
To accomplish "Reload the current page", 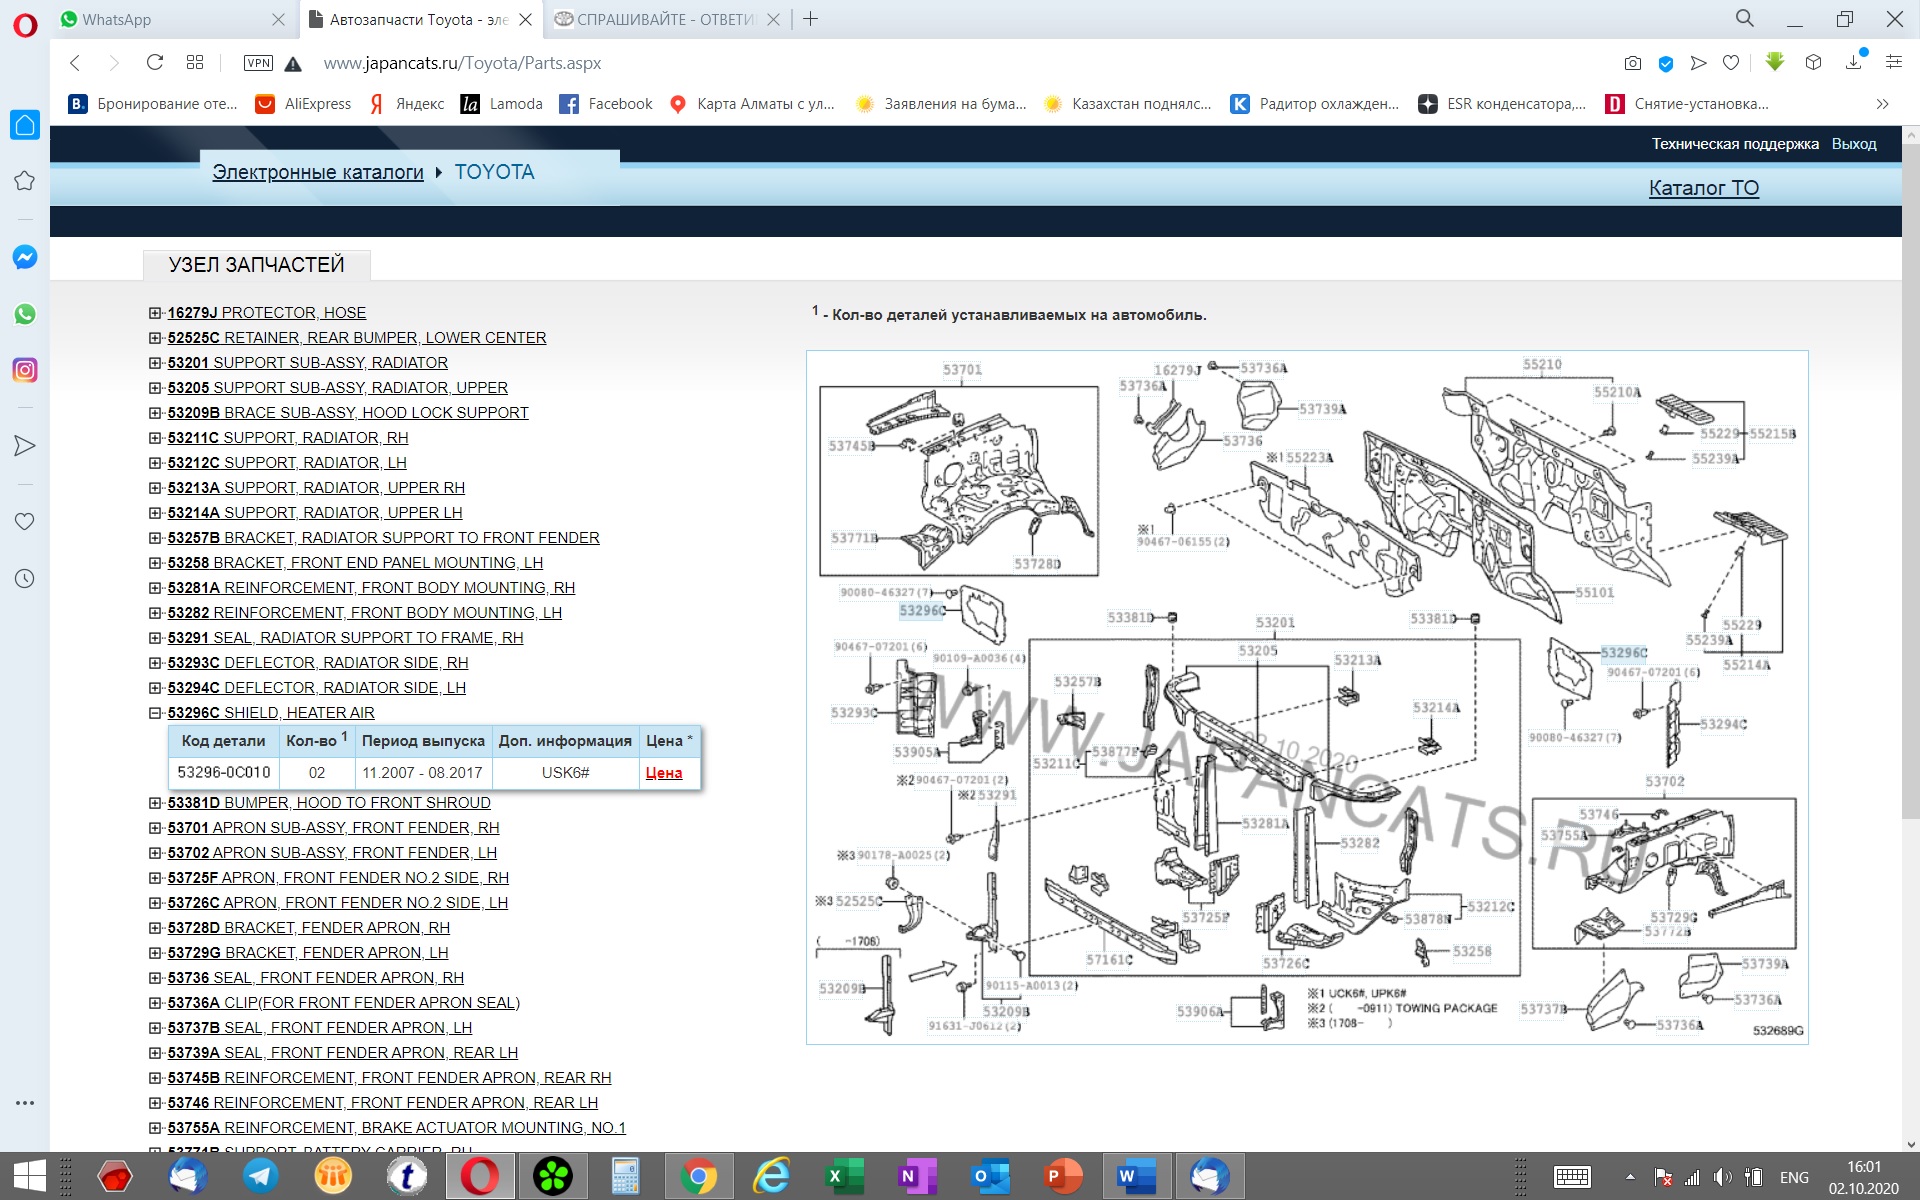I will 155,63.
